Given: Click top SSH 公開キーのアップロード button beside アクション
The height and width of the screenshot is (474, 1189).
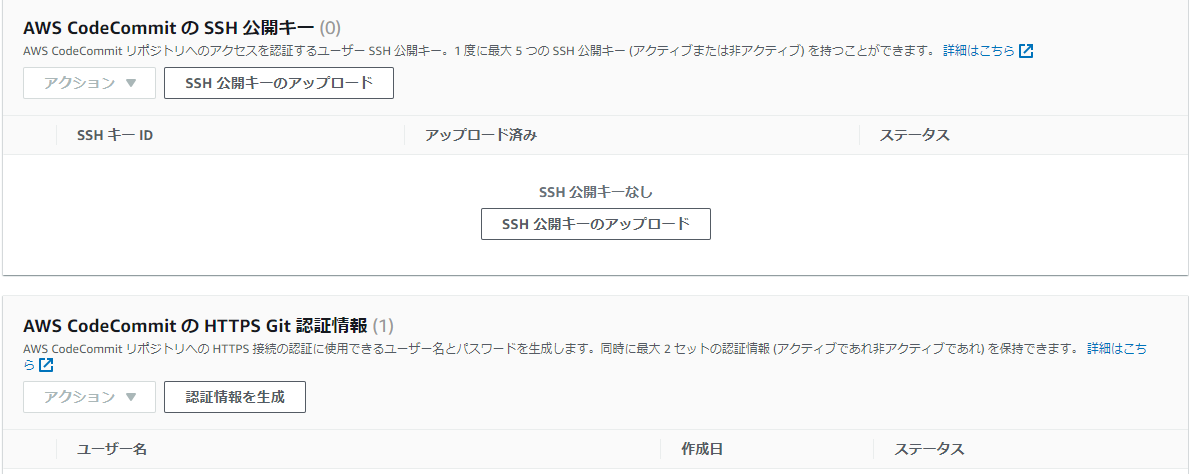Looking at the screenshot, I should click(279, 83).
